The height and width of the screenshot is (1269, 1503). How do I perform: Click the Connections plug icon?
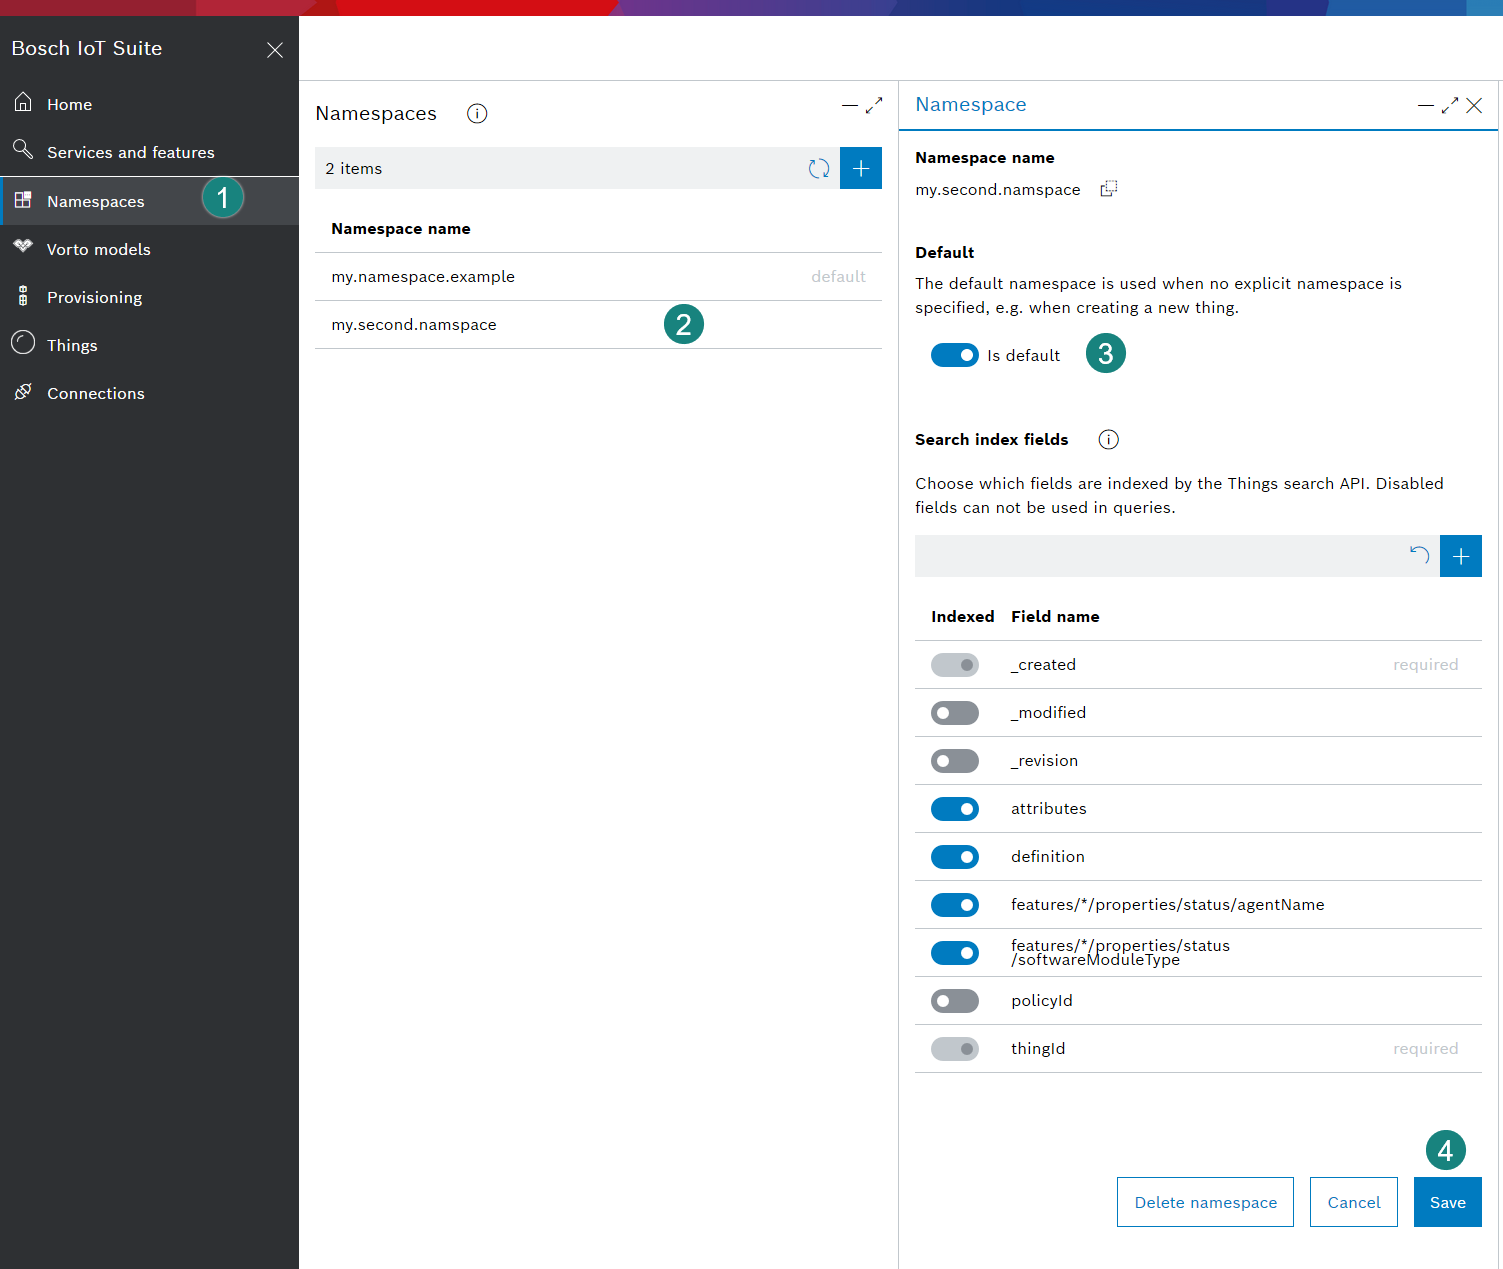tap(23, 392)
